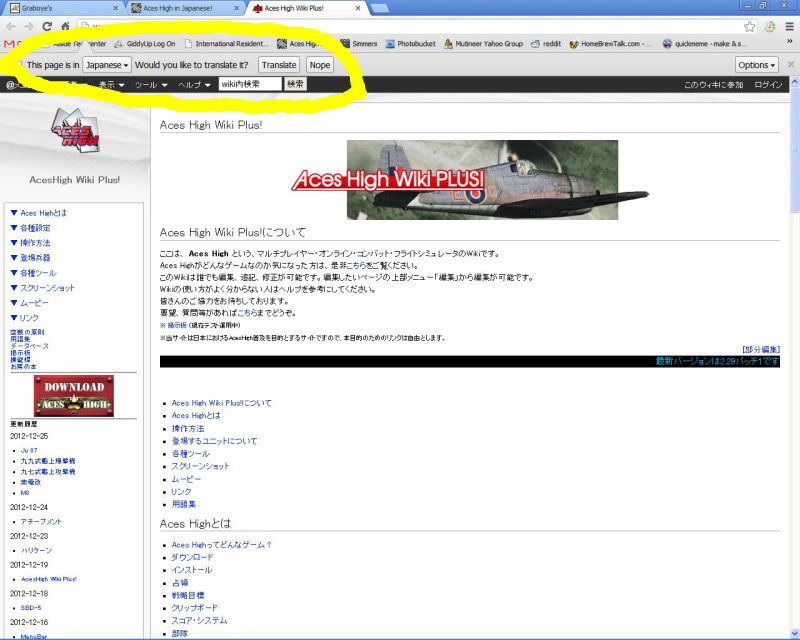Screen dimensions: 800x640
Task: Open the 九九式艦上爆撃機 link
Action: point(48,461)
